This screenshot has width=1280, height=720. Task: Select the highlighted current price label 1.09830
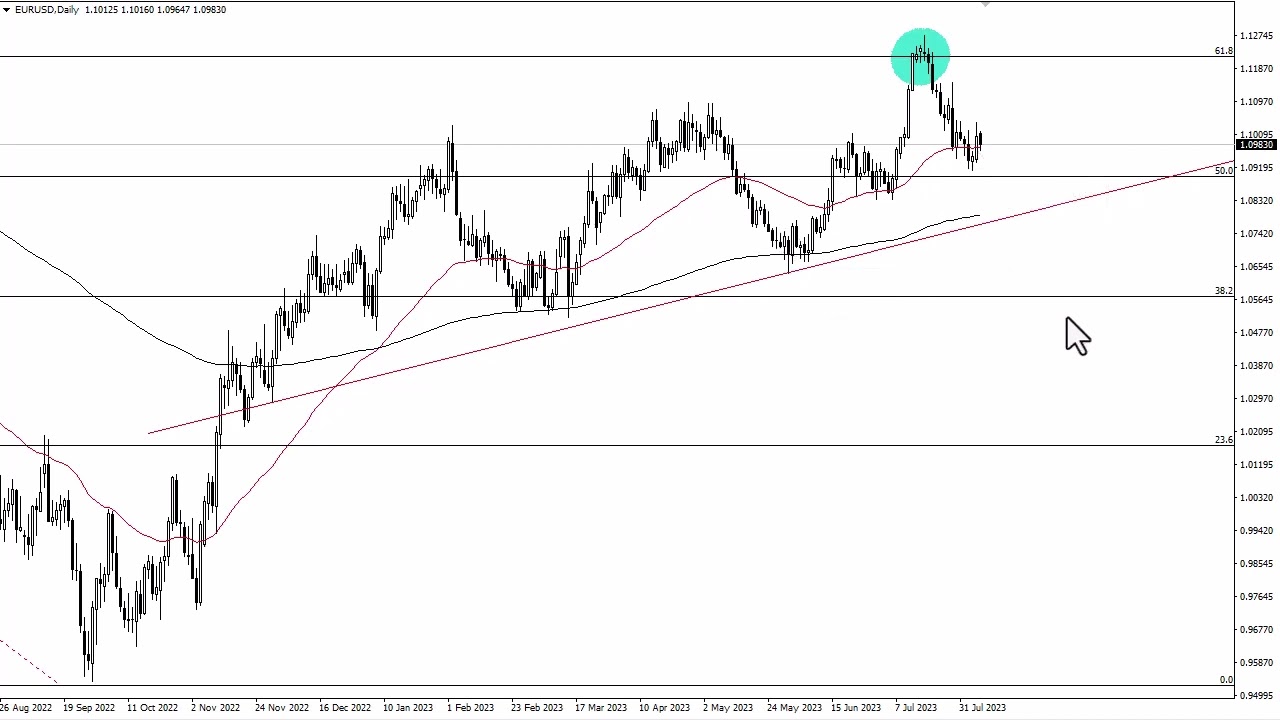(1257, 145)
